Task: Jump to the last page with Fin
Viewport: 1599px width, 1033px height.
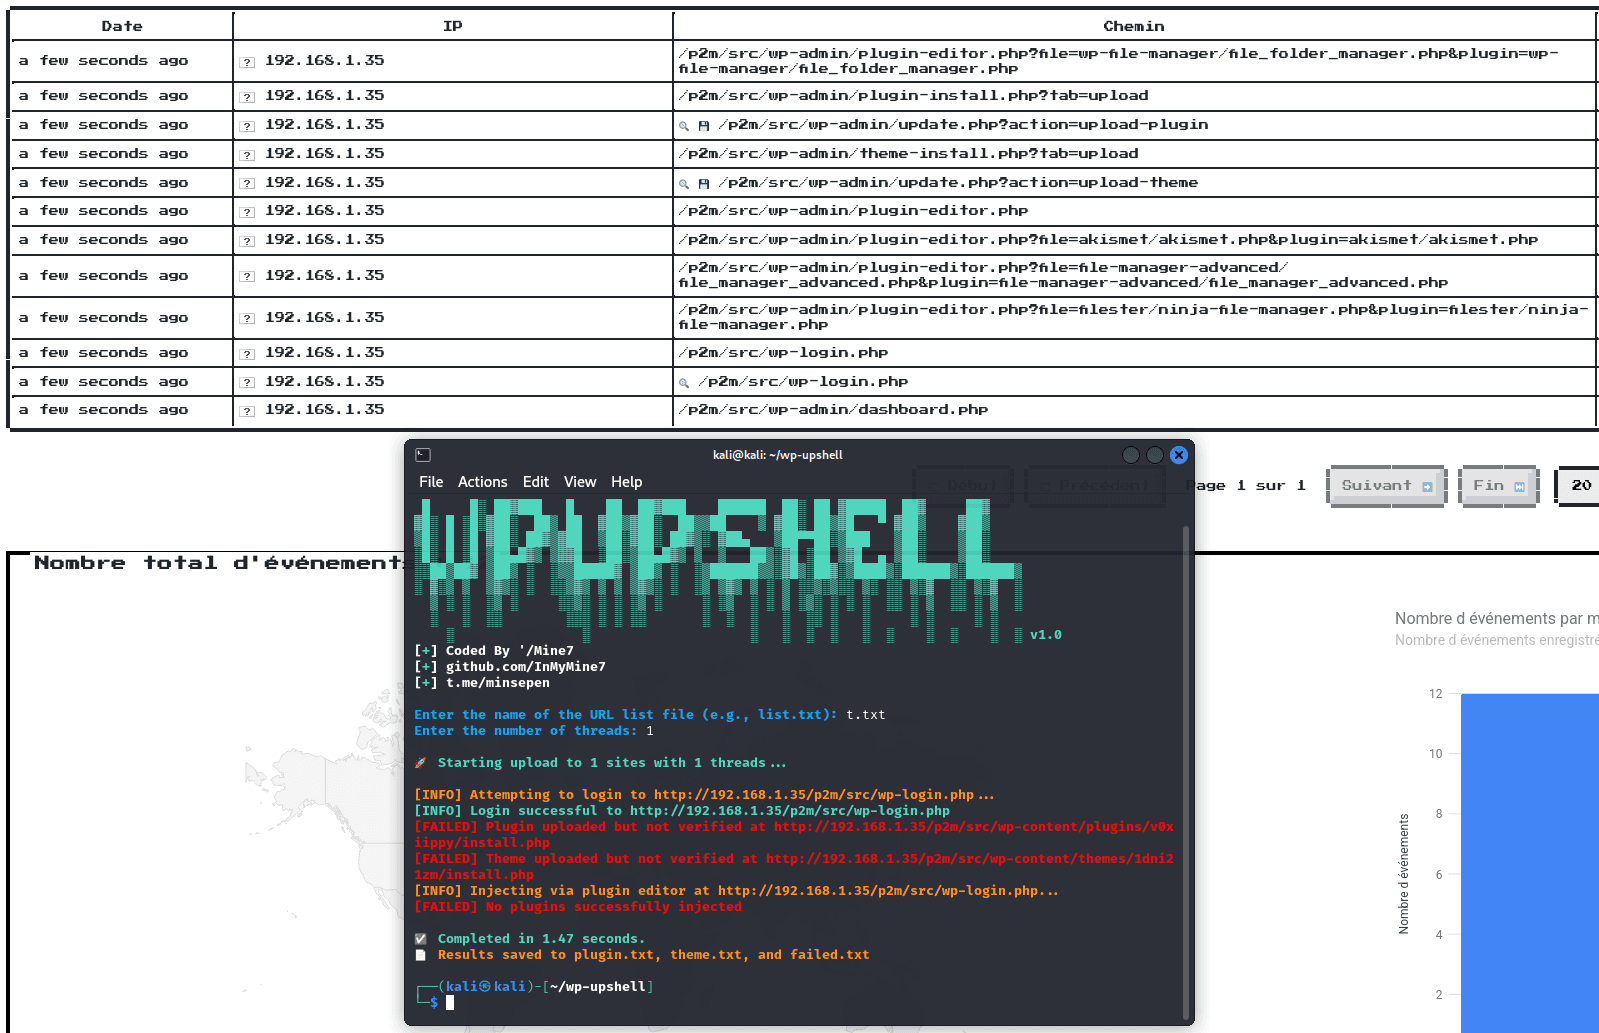Action: pyautogui.click(x=1497, y=486)
